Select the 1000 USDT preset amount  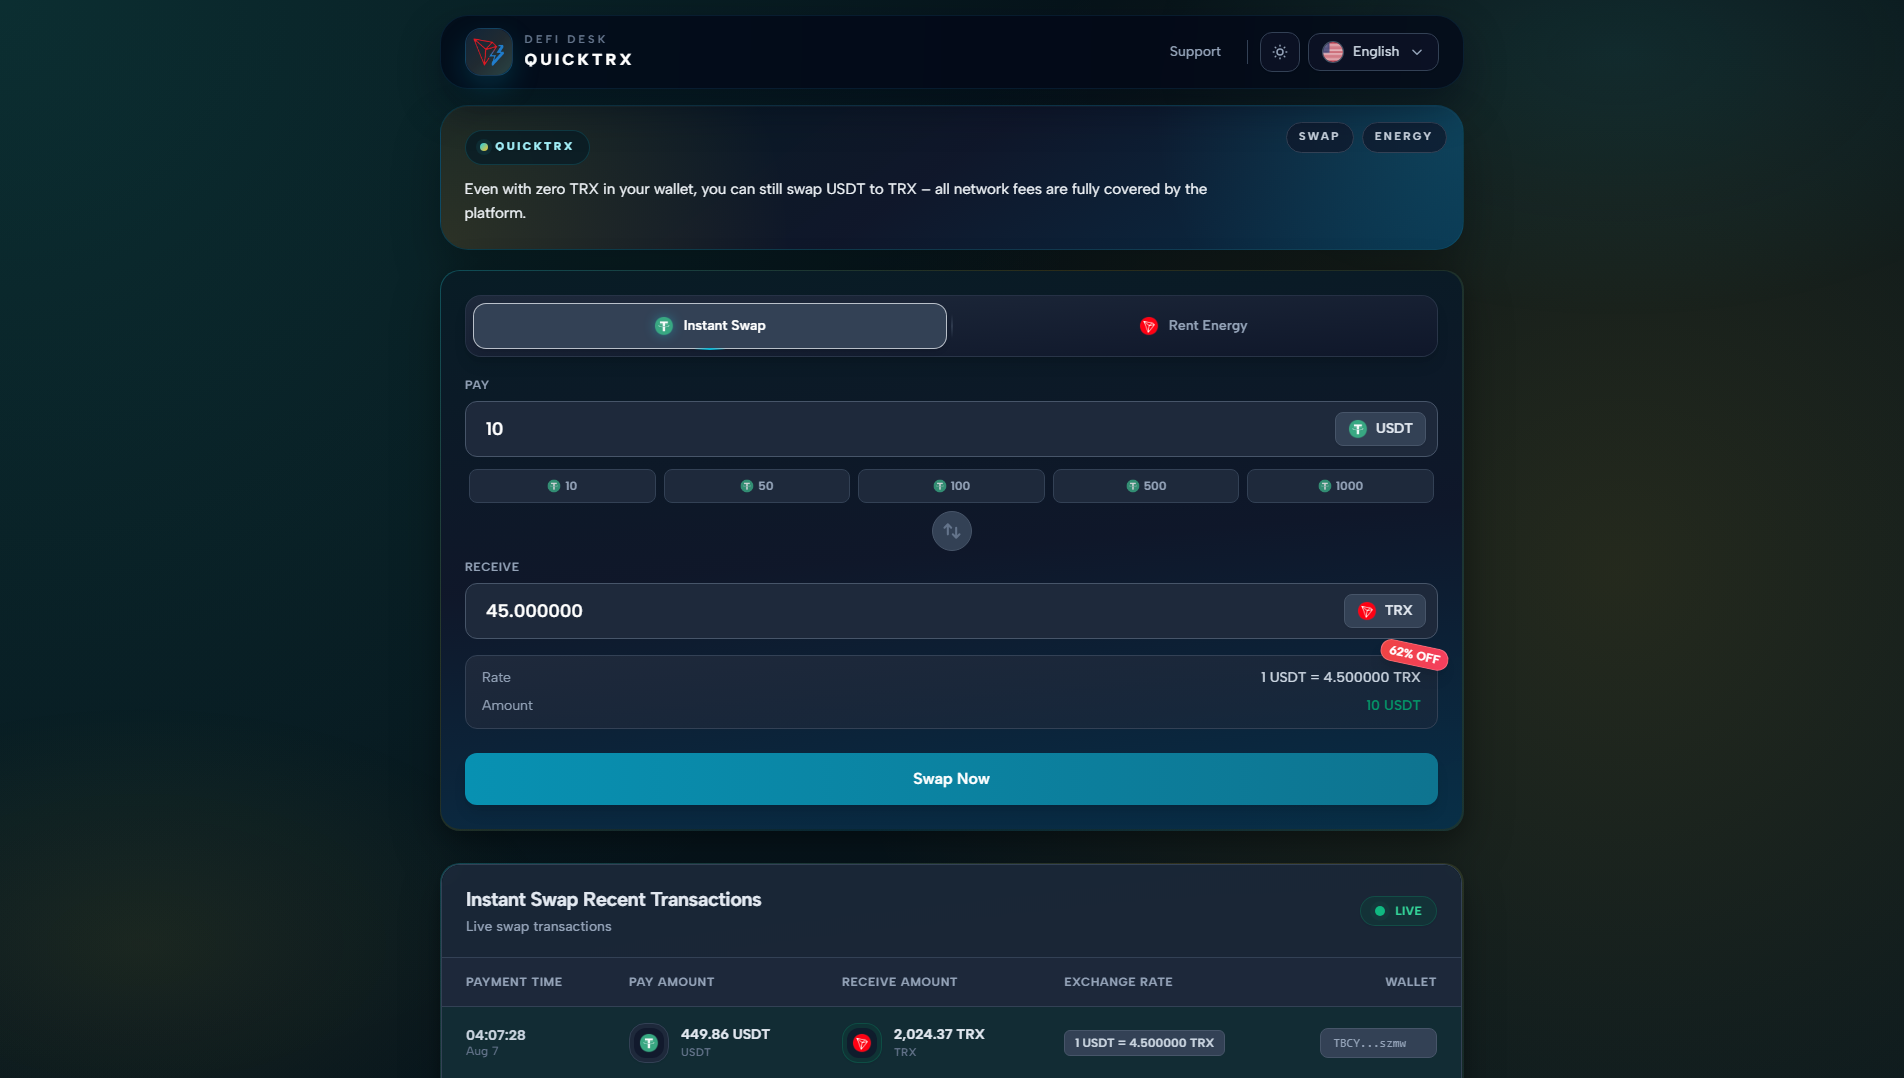tap(1340, 486)
